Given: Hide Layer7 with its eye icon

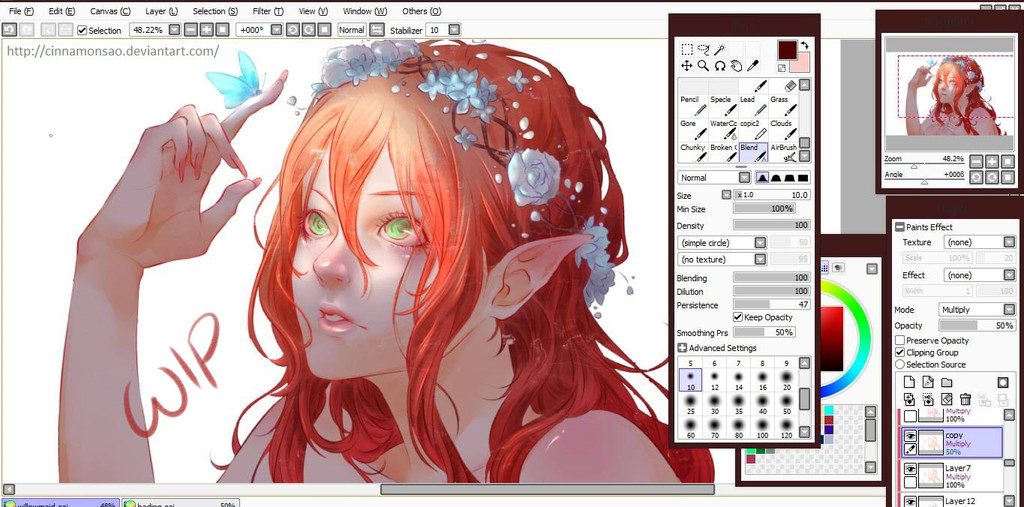Looking at the screenshot, I should [x=910, y=469].
